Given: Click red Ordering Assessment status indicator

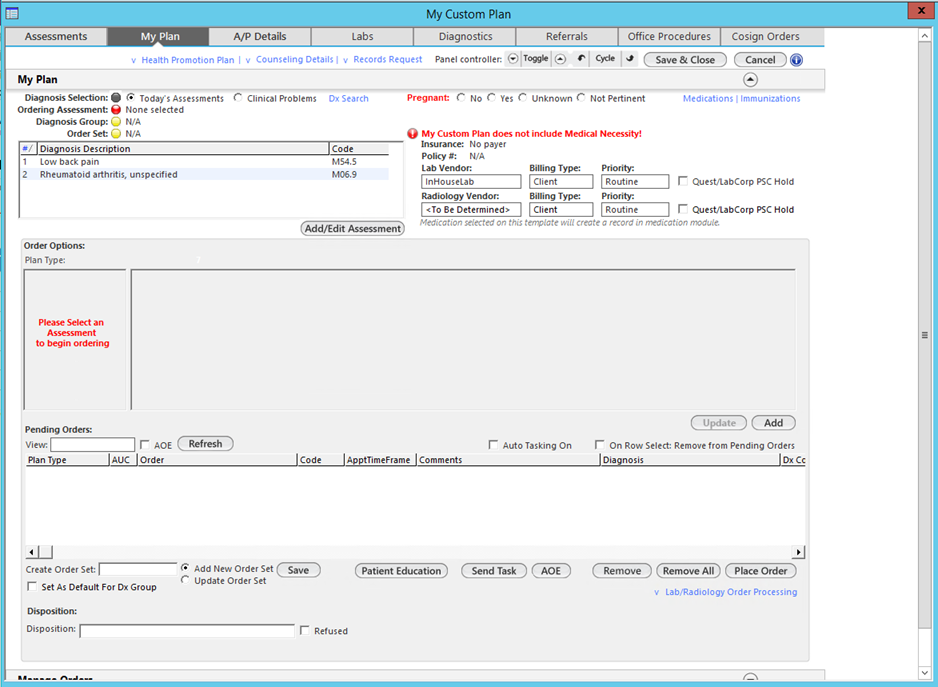Looking at the screenshot, I should tap(116, 110).
